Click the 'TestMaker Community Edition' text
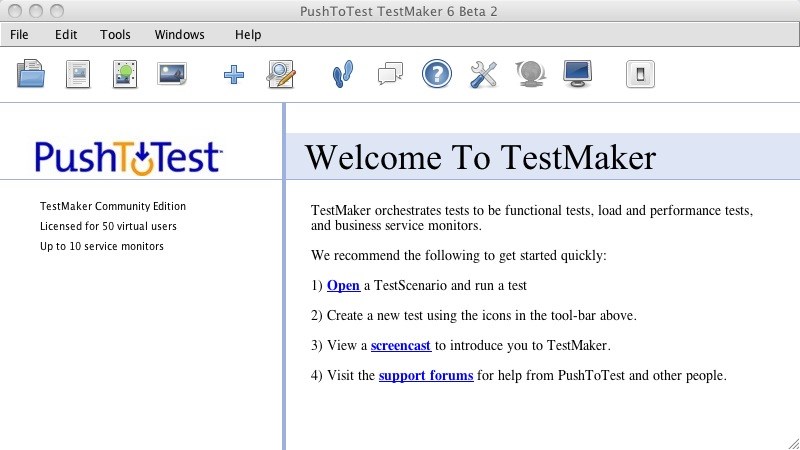Screen dimensions: 800x450 click(113, 206)
